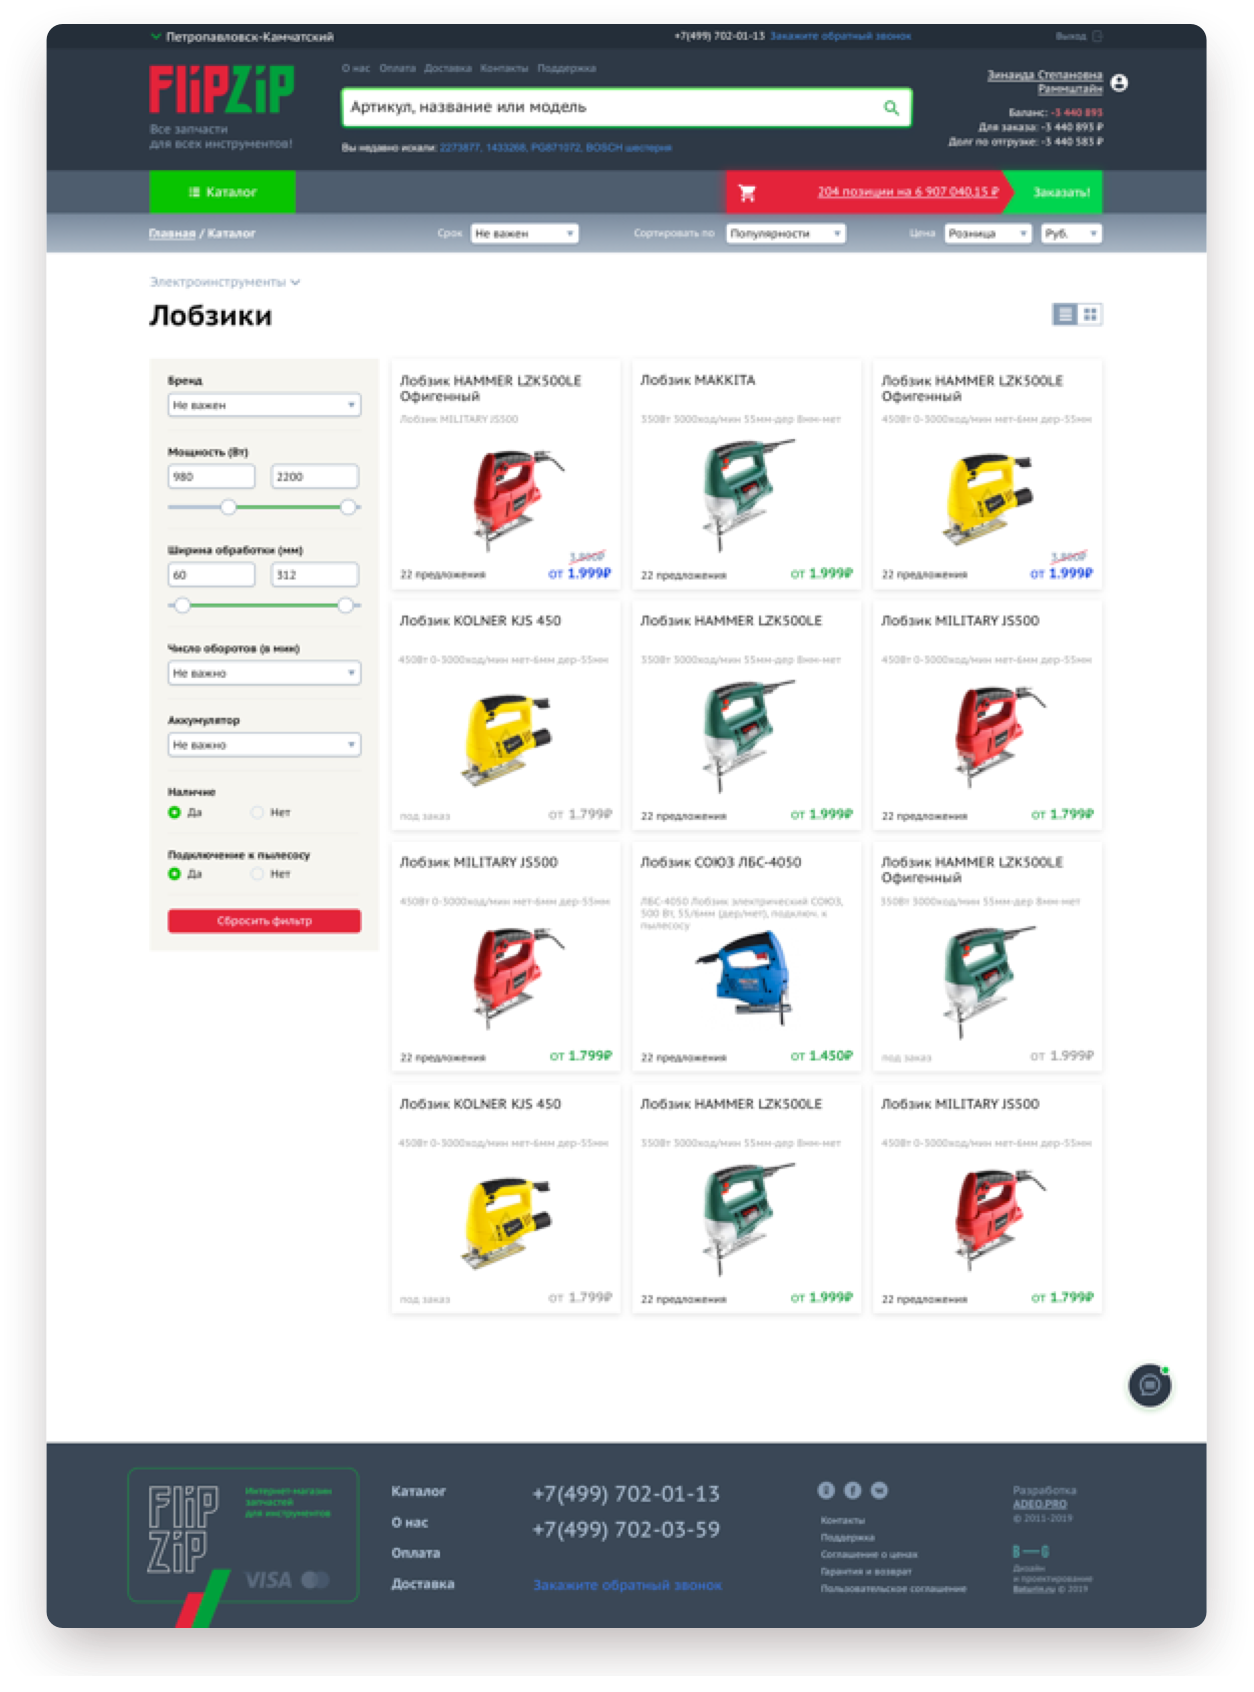The image size is (1254, 1692).
Task: Open Каталог in the footer menu
Action: tap(418, 1491)
